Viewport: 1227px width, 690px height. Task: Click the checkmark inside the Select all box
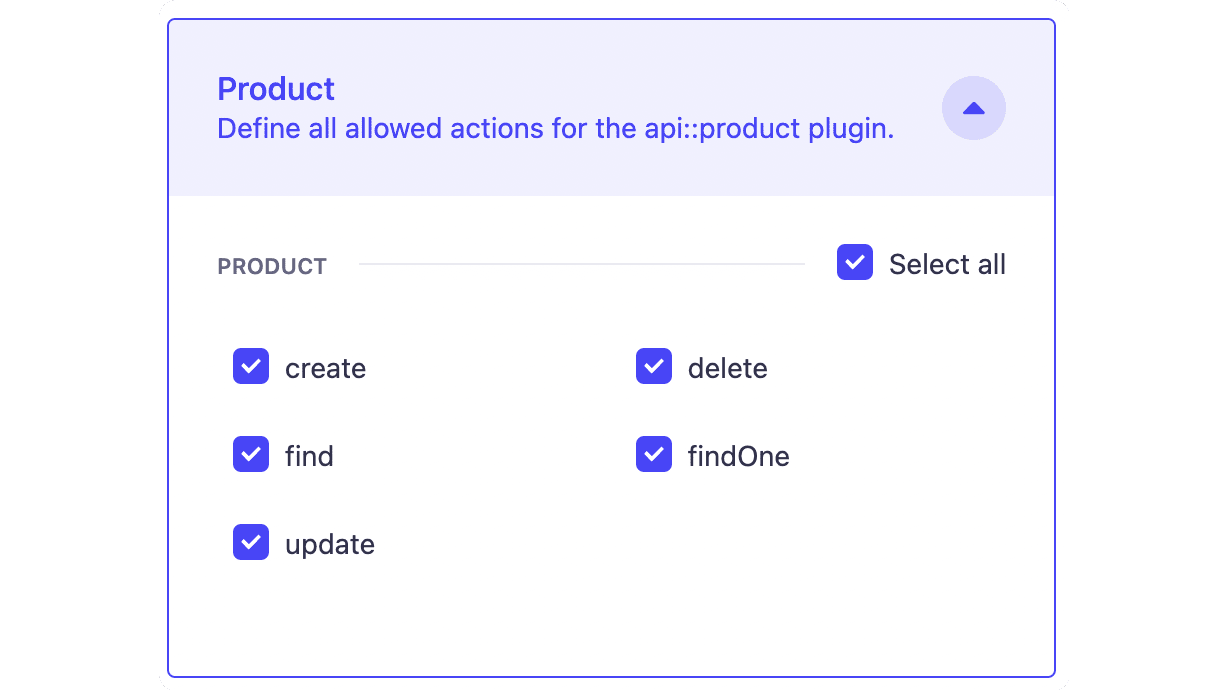855,262
